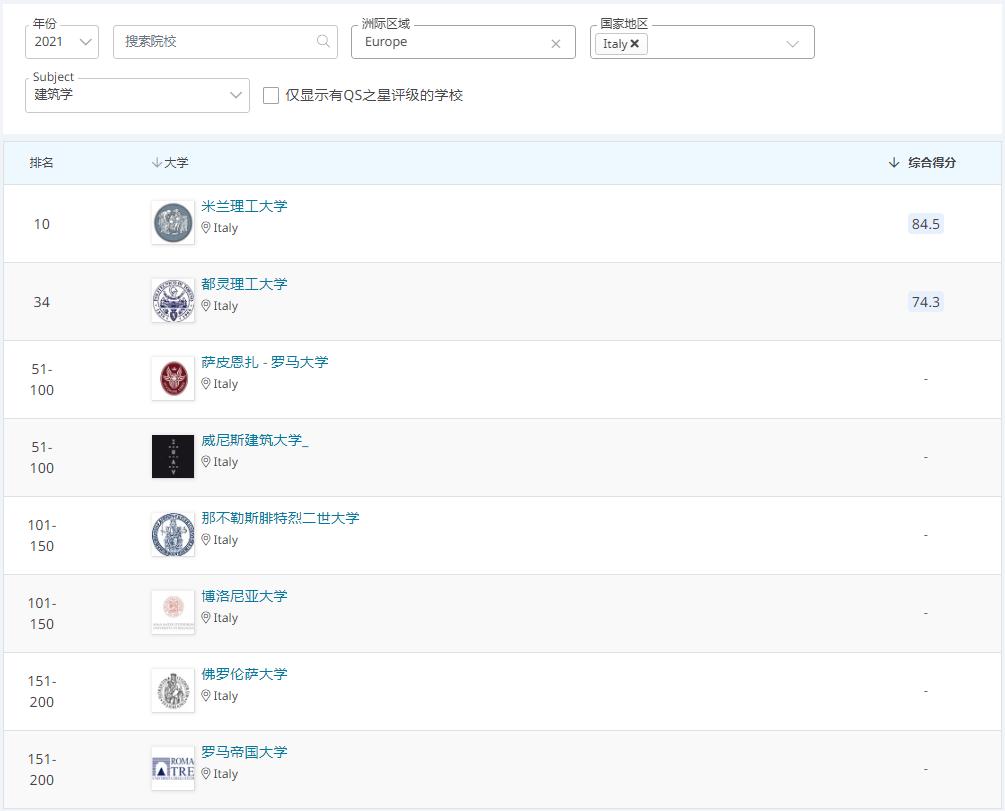Viewport: 1005px width, 811px height.
Task: Click location pin icon under 佛罗伦萨大学
Action: point(206,696)
